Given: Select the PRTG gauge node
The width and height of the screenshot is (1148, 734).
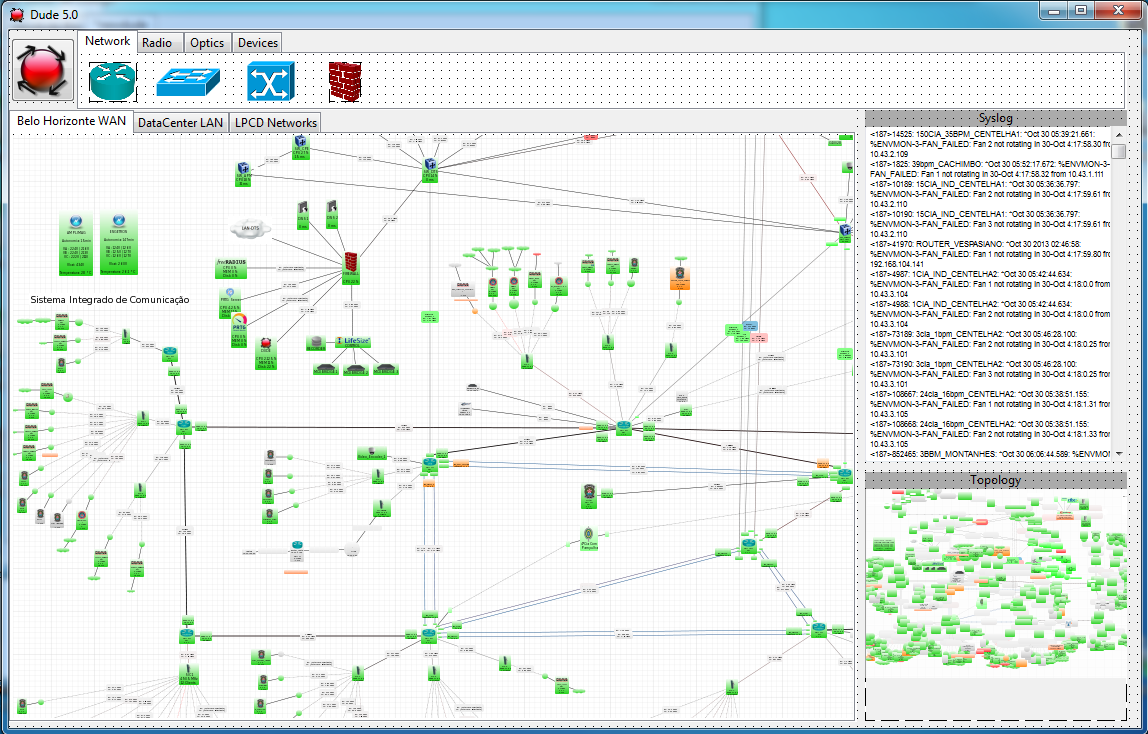Looking at the screenshot, I should click(239, 330).
